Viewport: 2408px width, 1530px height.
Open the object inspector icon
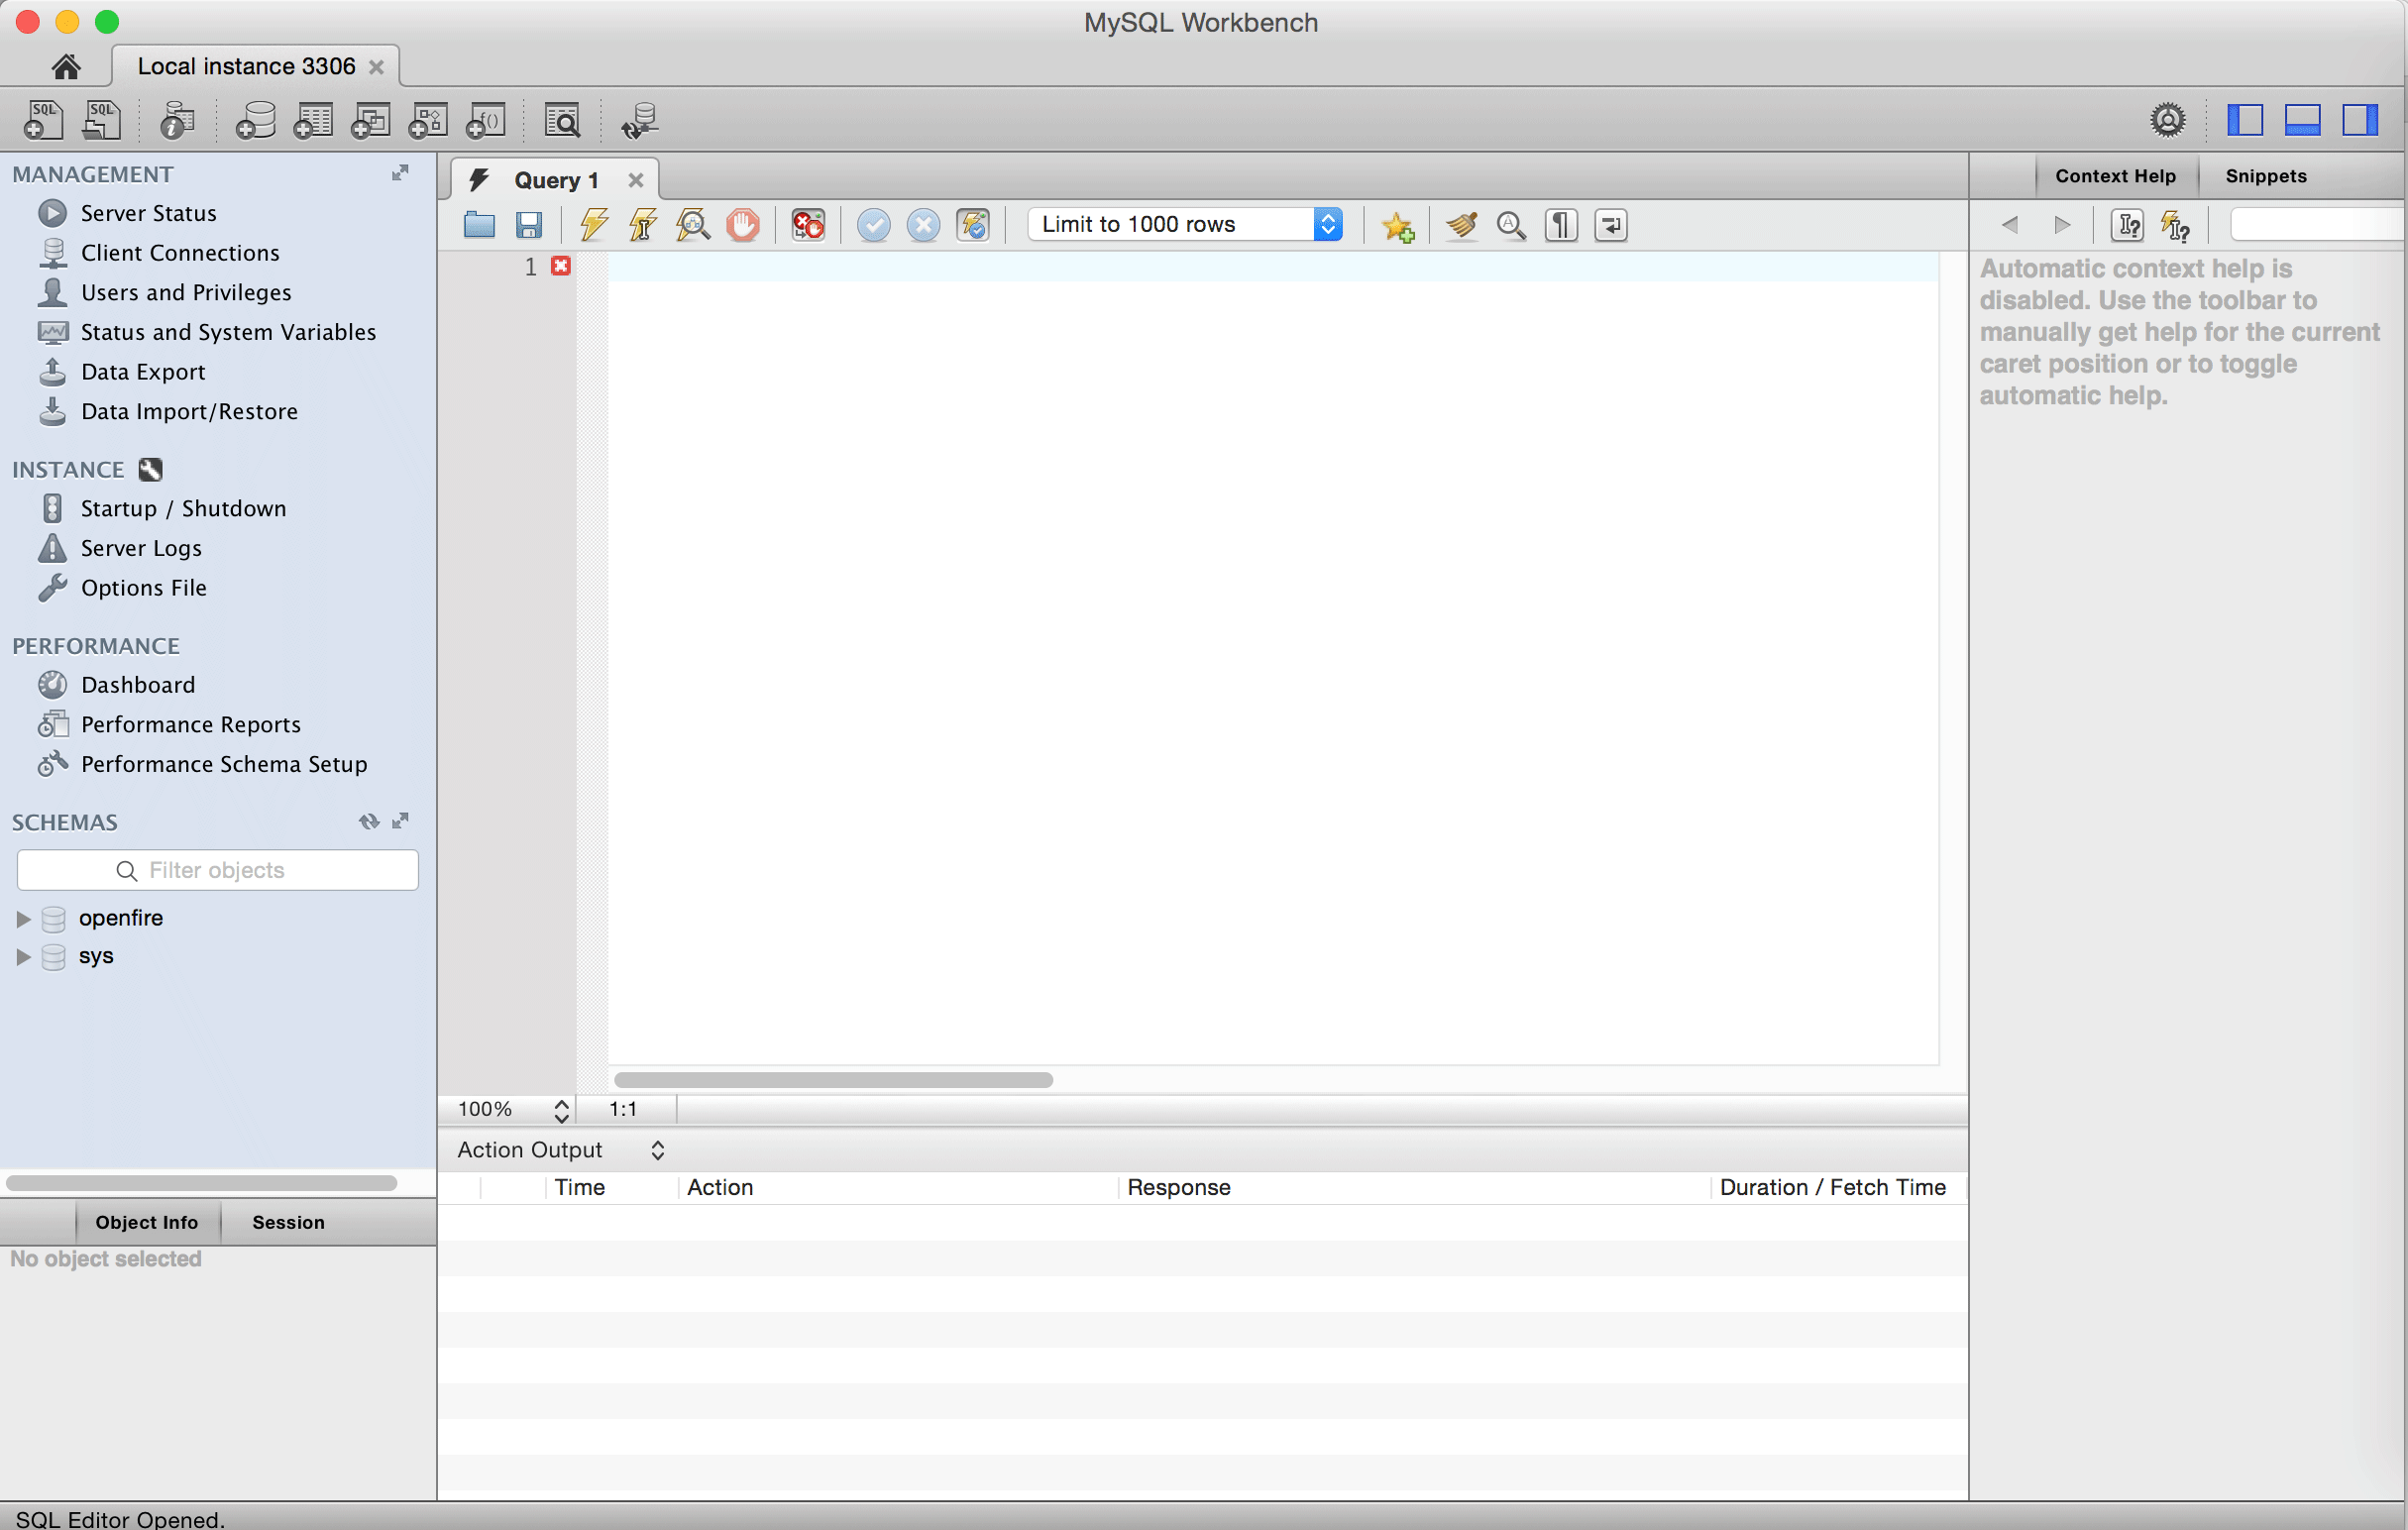pyautogui.click(x=177, y=120)
